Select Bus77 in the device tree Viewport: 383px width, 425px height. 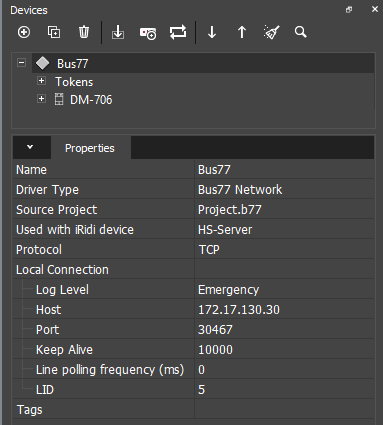72,64
